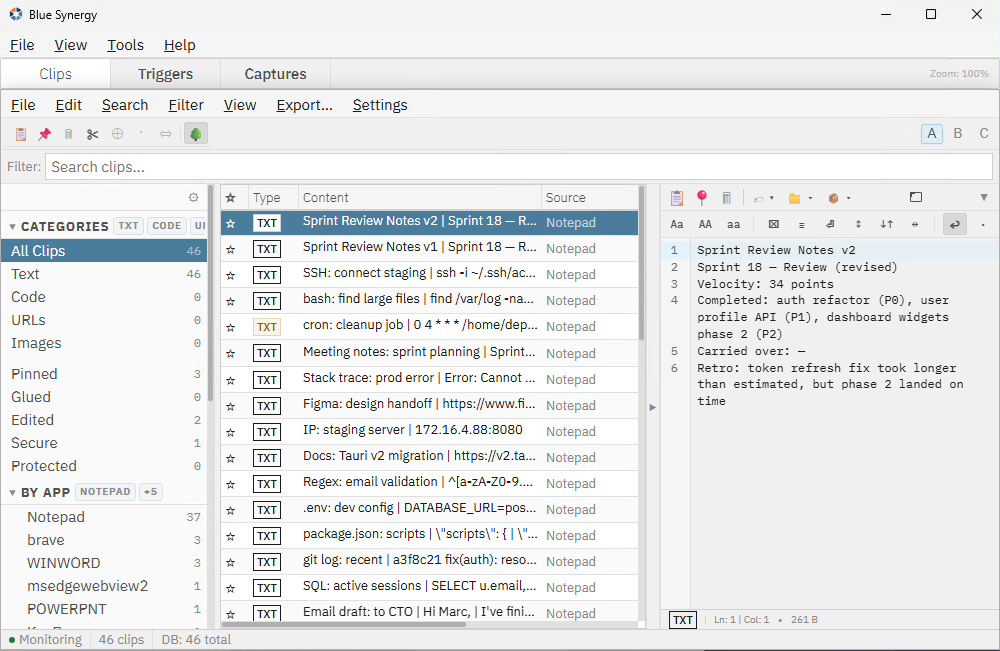The height and width of the screenshot is (651, 1000).
Task: Pin the selected clip with the pushpin icon
Action: [44, 133]
